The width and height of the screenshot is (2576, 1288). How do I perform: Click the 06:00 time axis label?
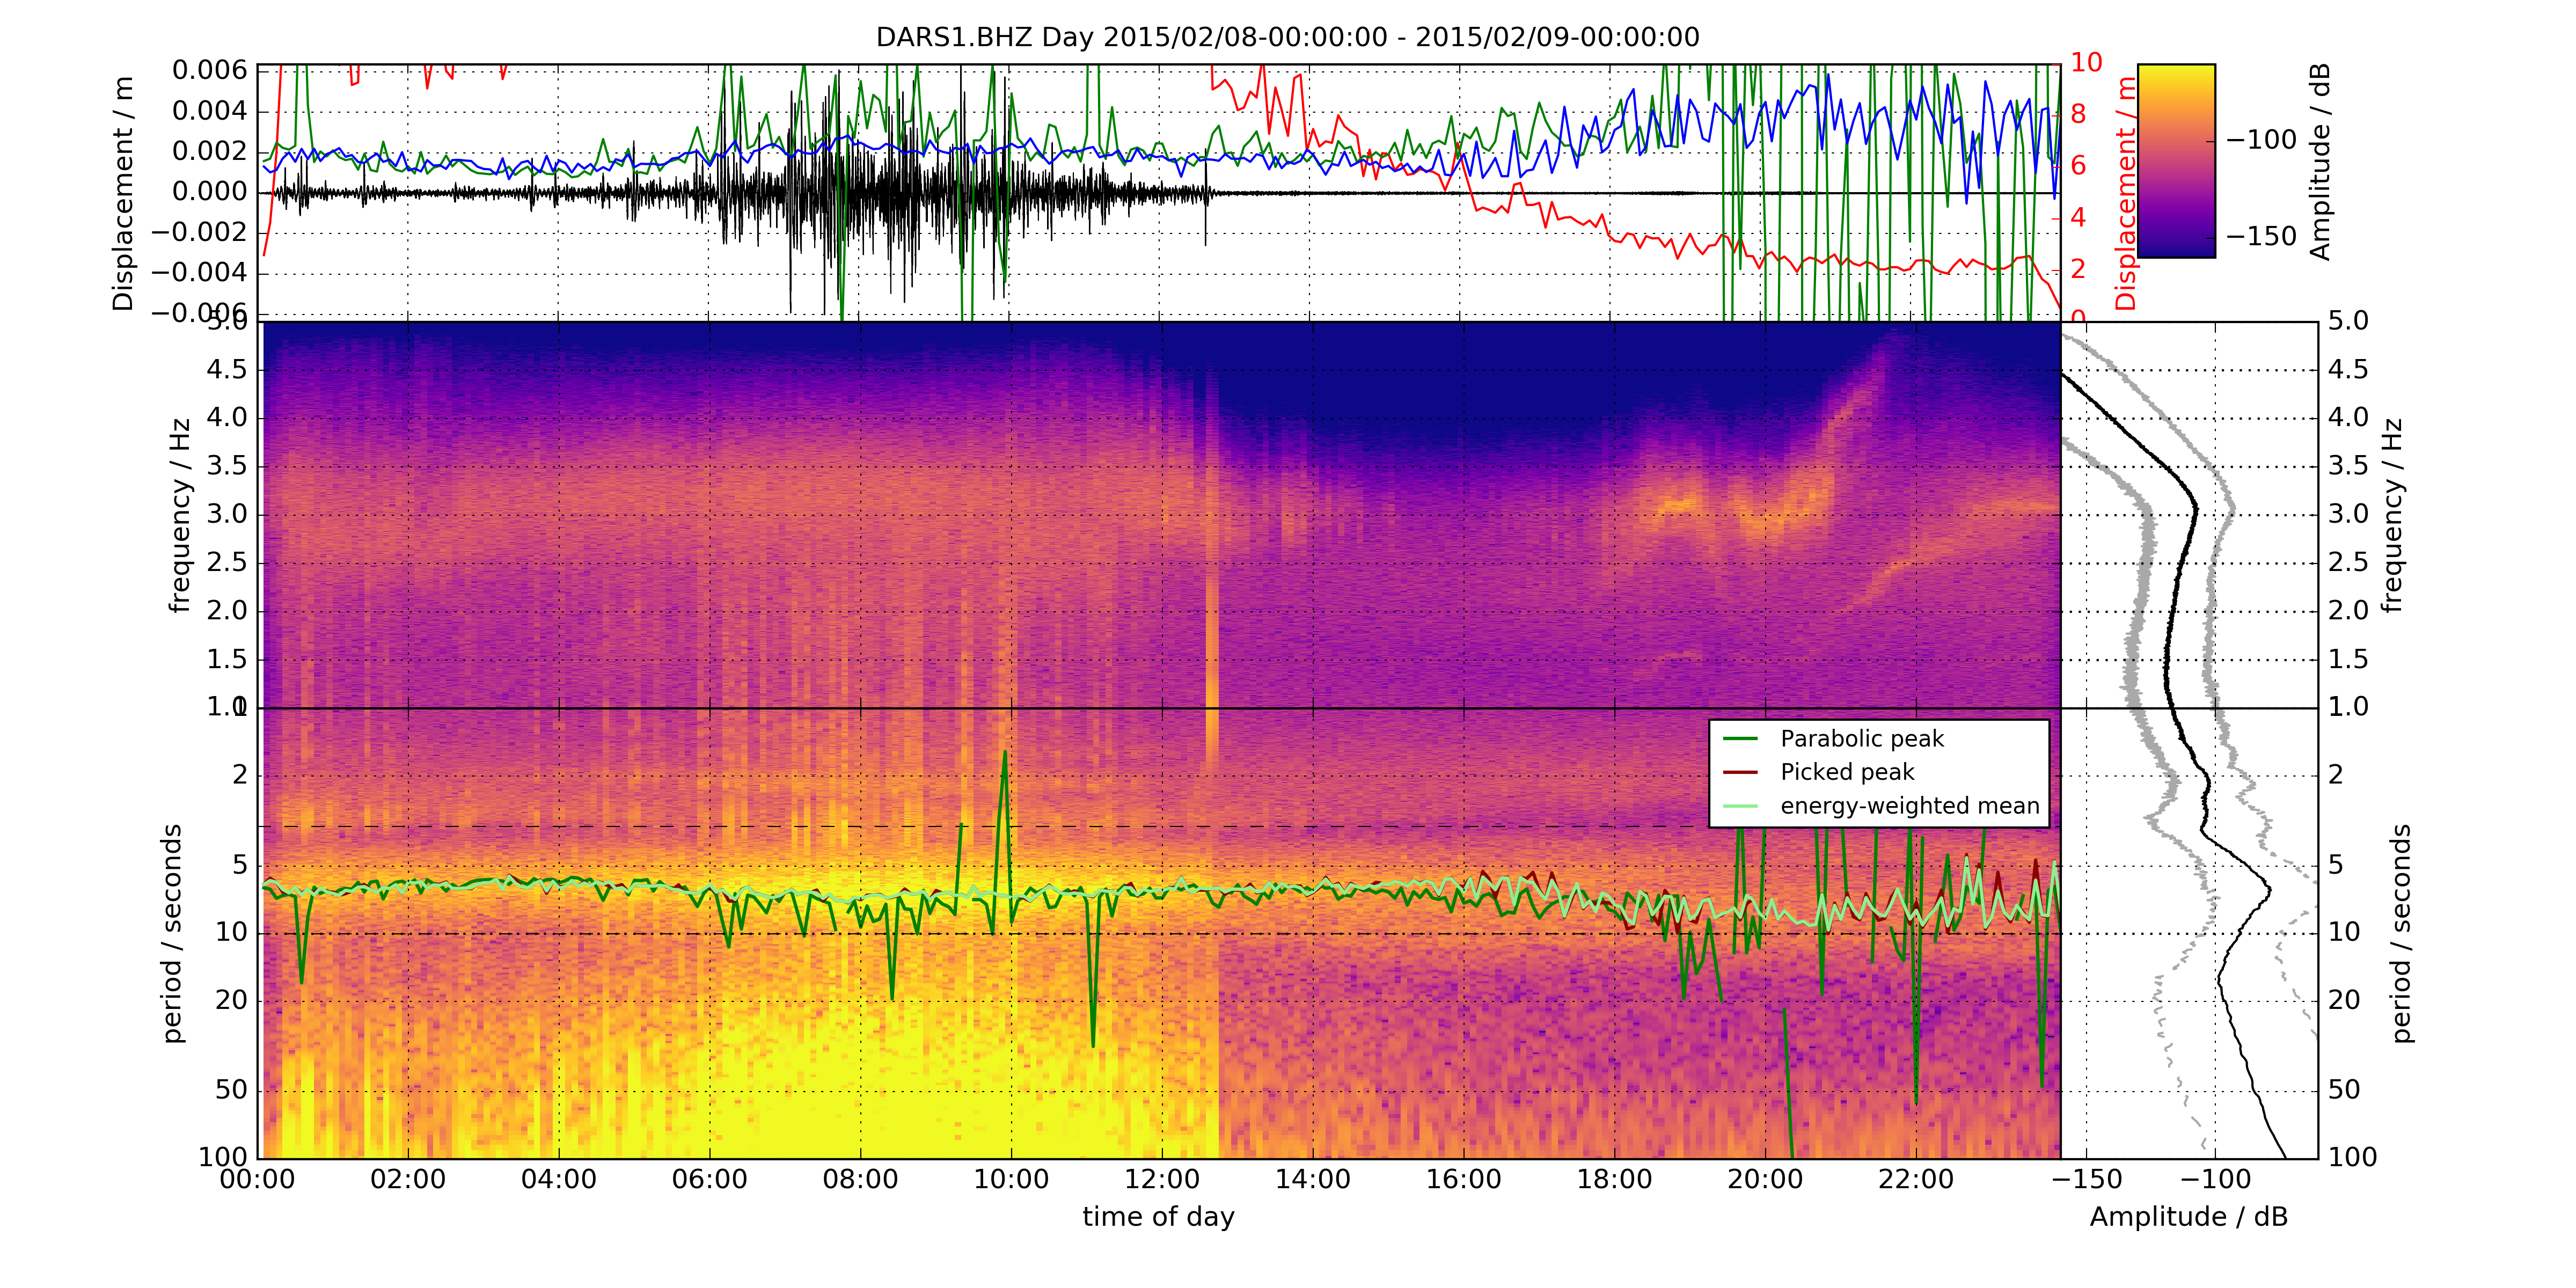(709, 1180)
